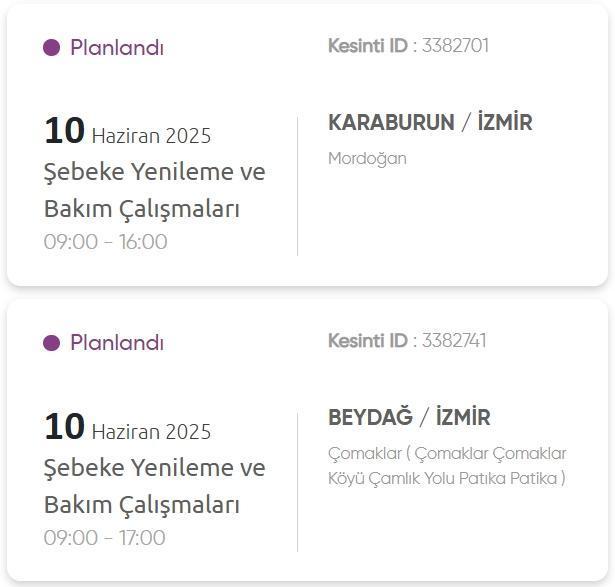This screenshot has width=615, height=587.
Task: Click the 09:00 - 17:00 time range
Action: coord(104,538)
